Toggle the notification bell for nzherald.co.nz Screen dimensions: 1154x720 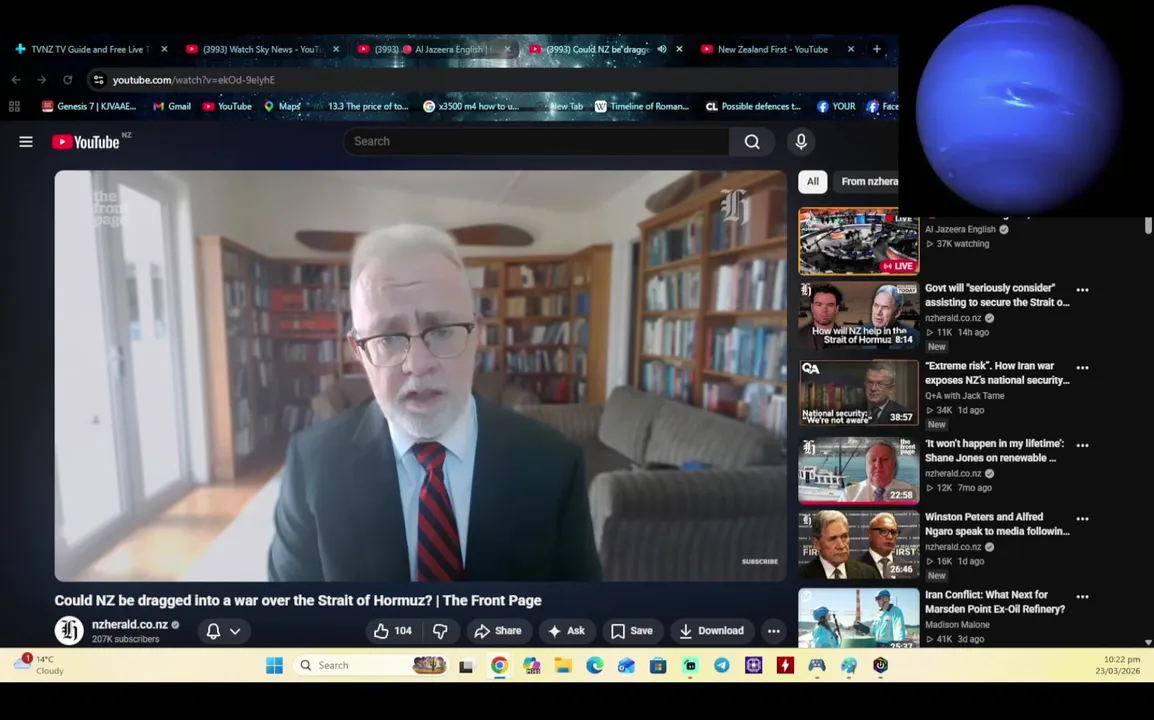(x=213, y=631)
